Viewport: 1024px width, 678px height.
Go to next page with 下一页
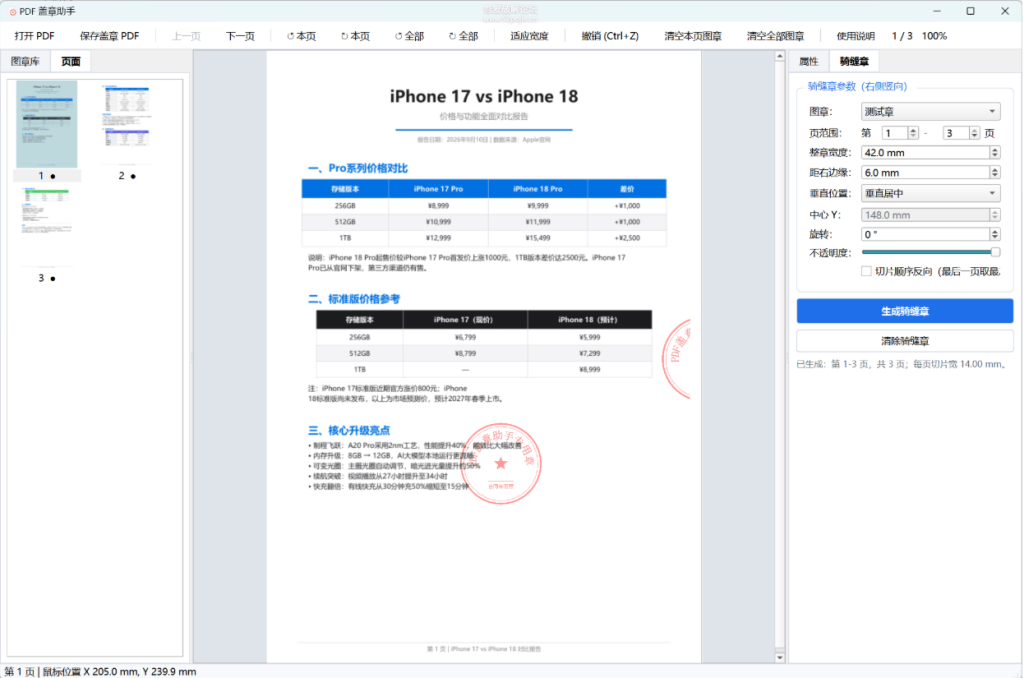pos(240,36)
